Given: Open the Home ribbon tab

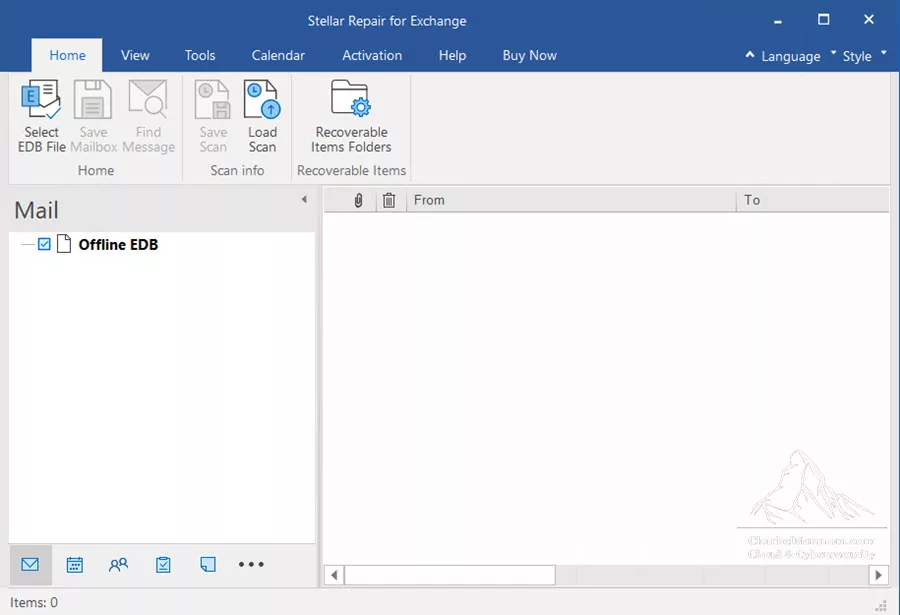Looking at the screenshot, I should coord(67,55).
